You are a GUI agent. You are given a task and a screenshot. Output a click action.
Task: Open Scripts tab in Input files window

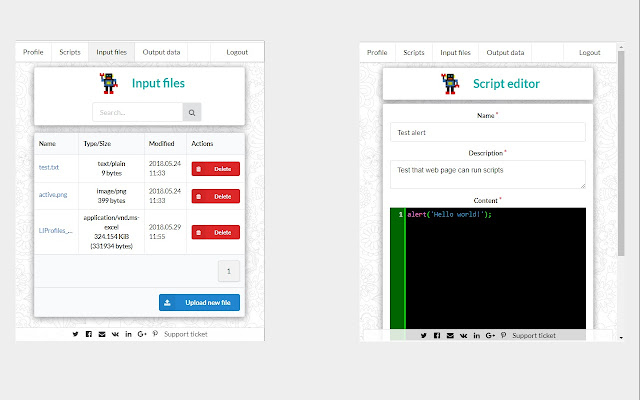[70, 52]
